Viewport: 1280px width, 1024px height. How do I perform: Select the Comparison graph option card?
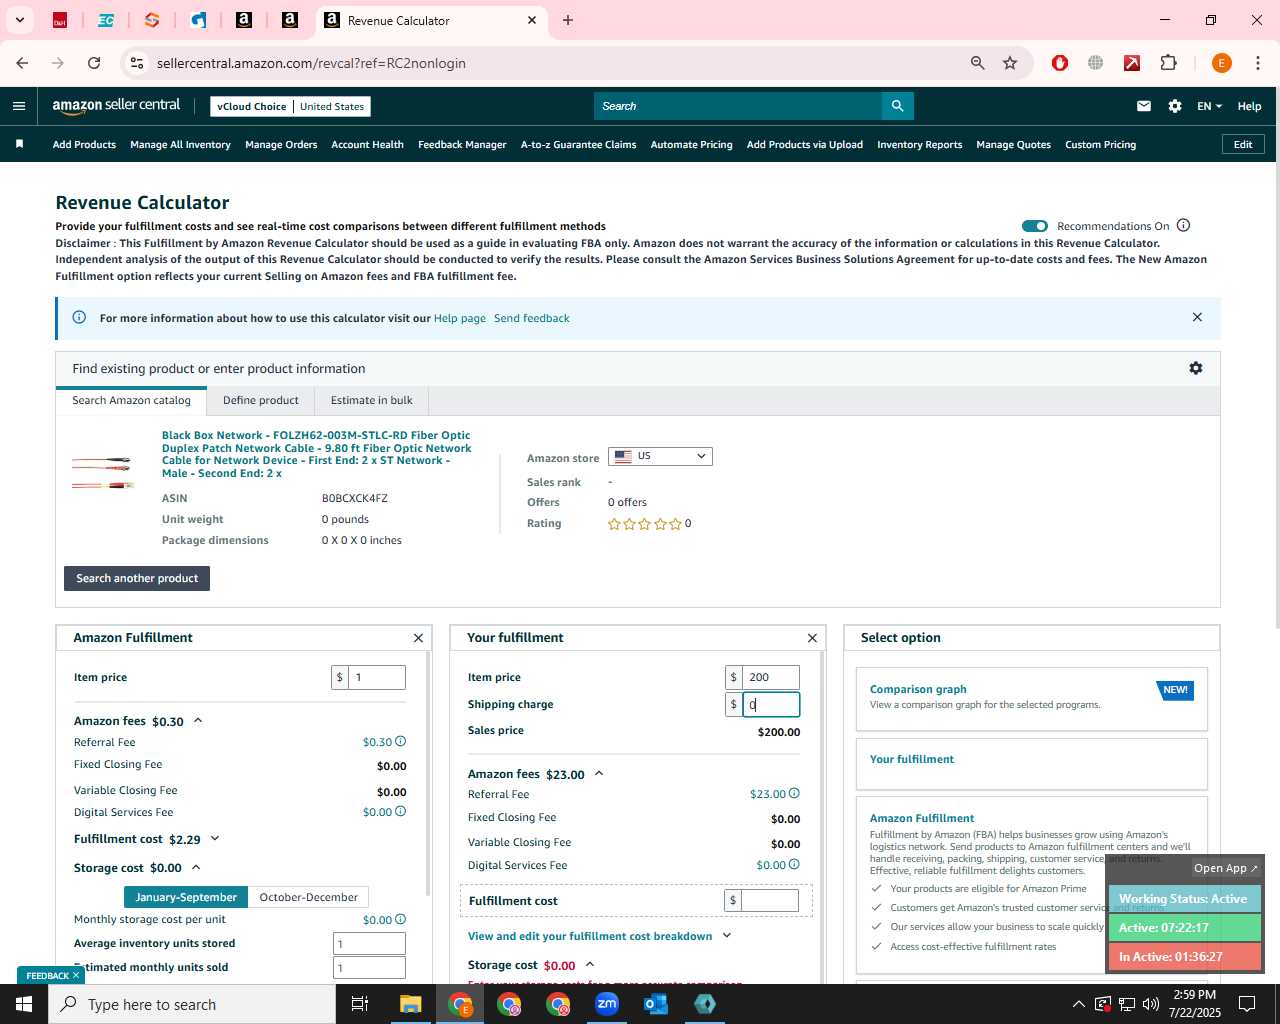(x=1032, y=699)
